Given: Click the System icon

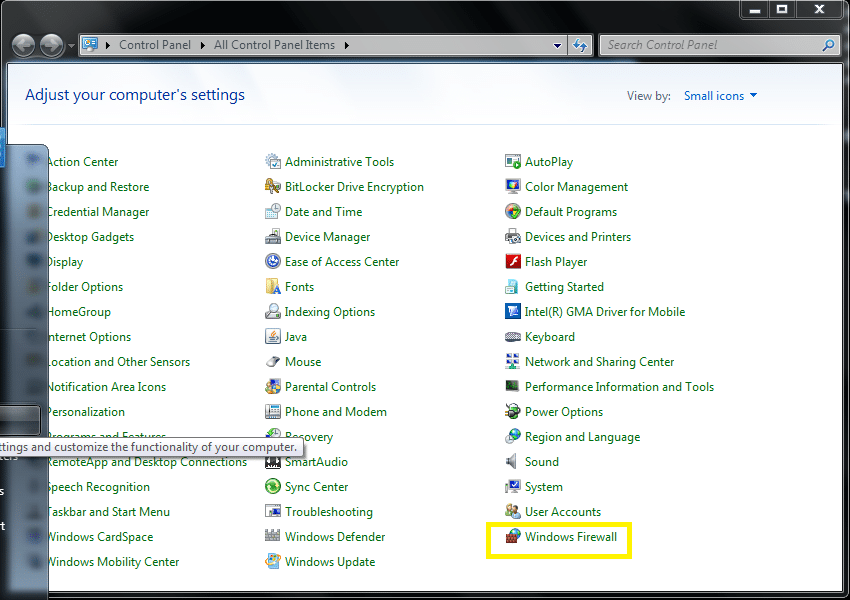Looking at the screenshot, I should 513,486.
